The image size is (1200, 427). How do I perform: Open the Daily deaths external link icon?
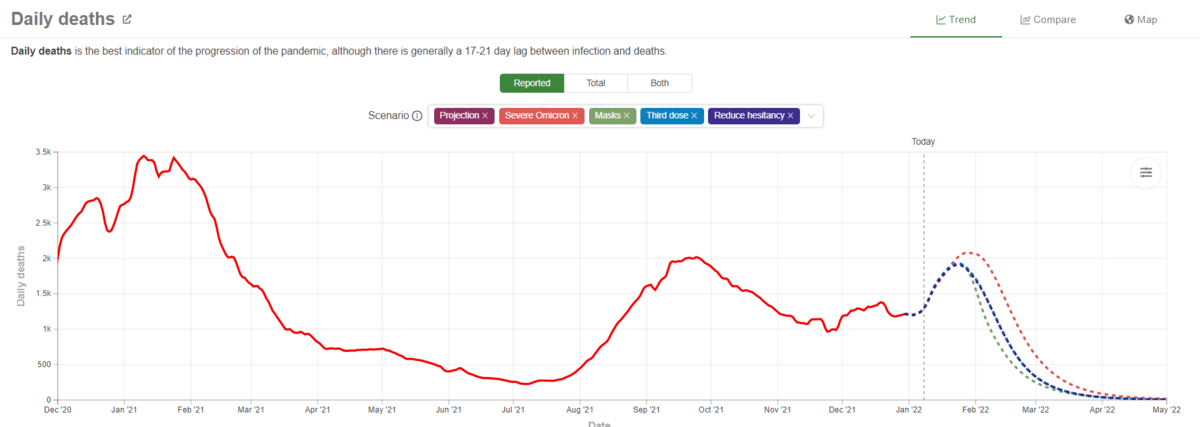click(126, 19)
